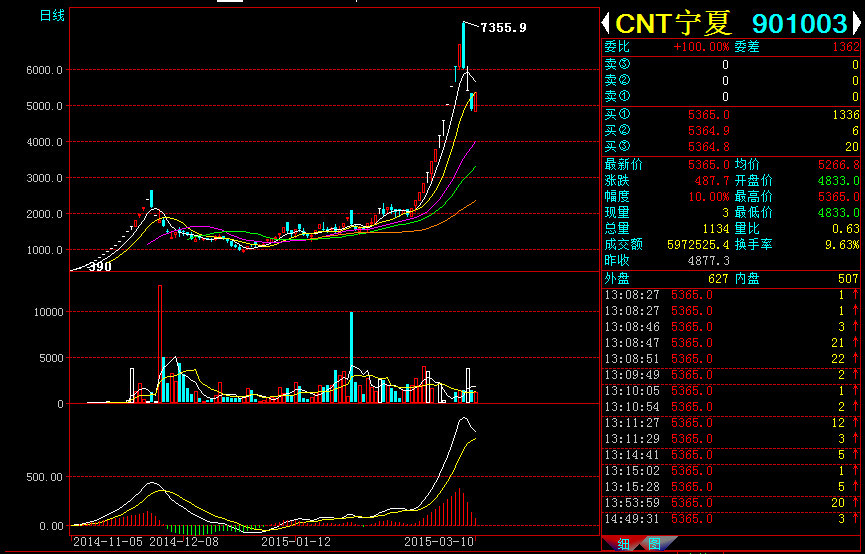Screen dimensions: 865x554
Task: Click the 1000.0 price axis label
Action: click(45, 250)
